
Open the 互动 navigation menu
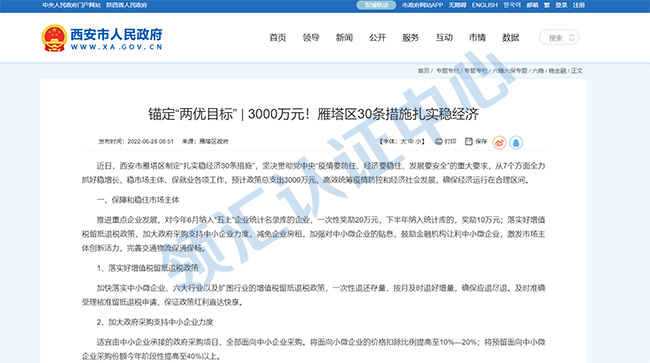pyautogui.click(x=444, y=37)
